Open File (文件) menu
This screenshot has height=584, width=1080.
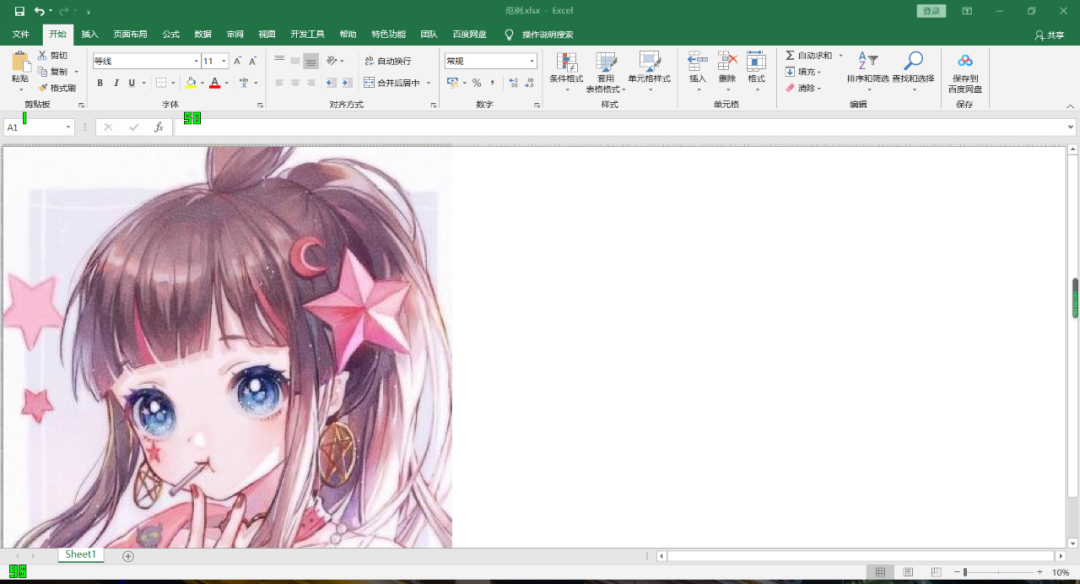[21, 34]
